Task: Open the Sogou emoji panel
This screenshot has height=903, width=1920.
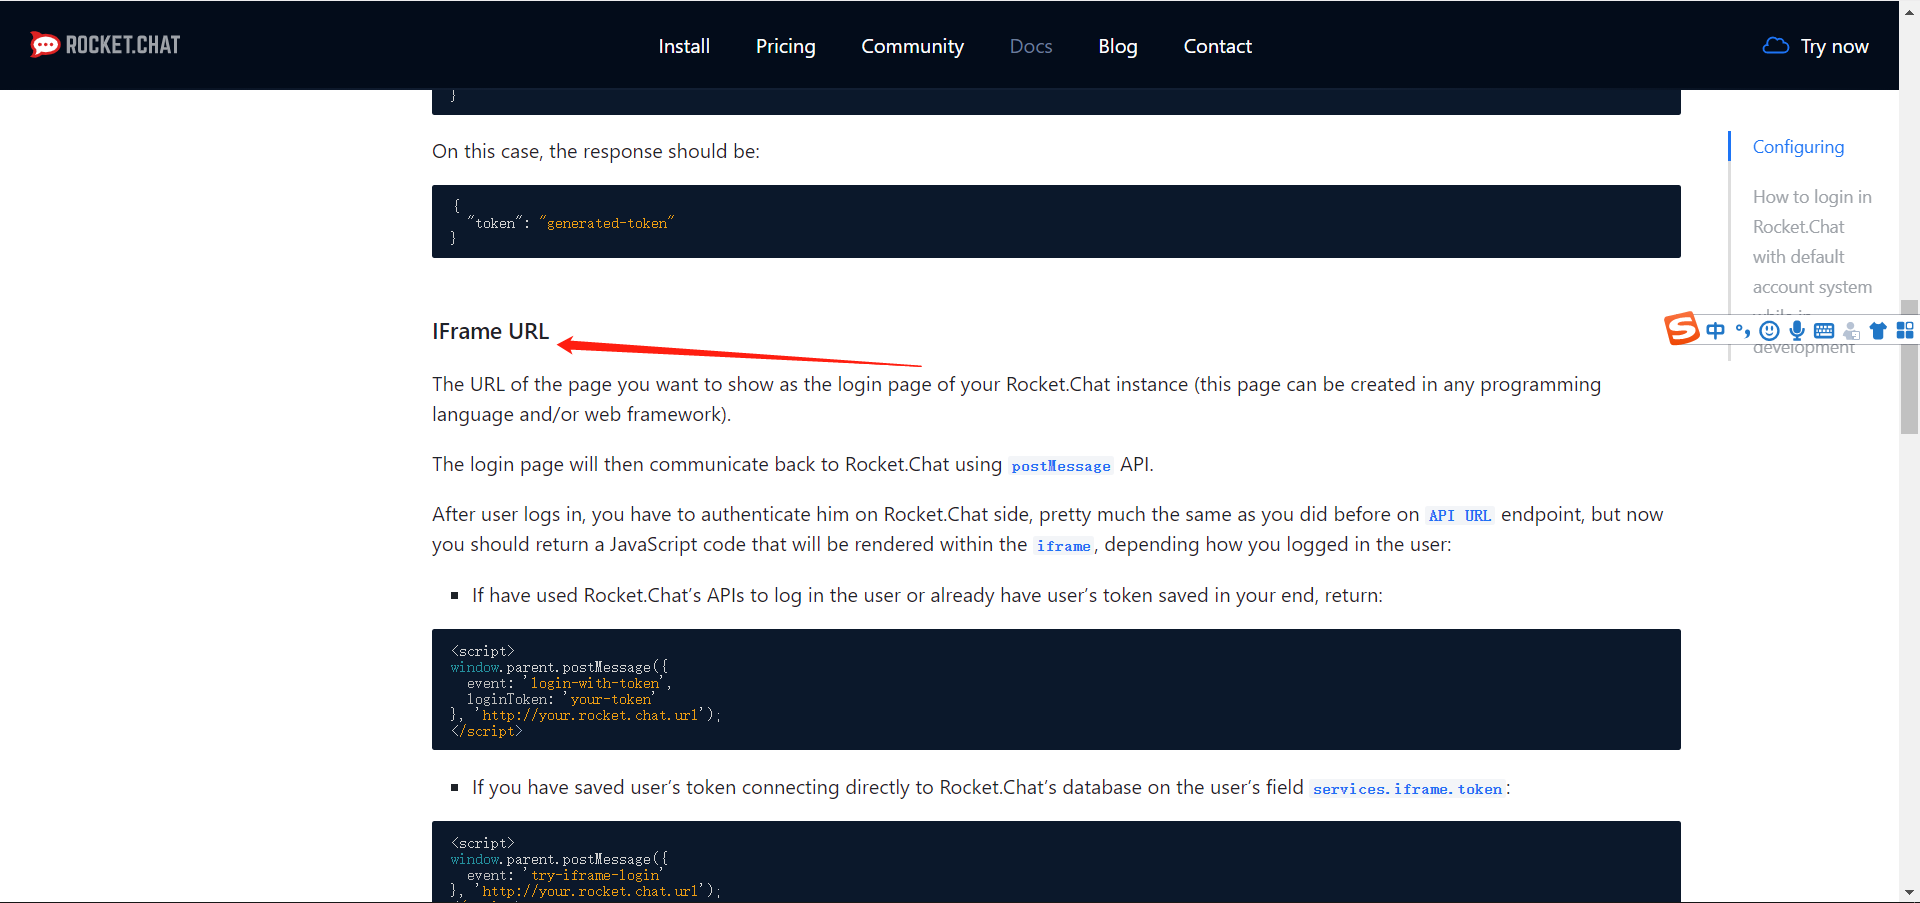Action: click(x=1769, y=330)
